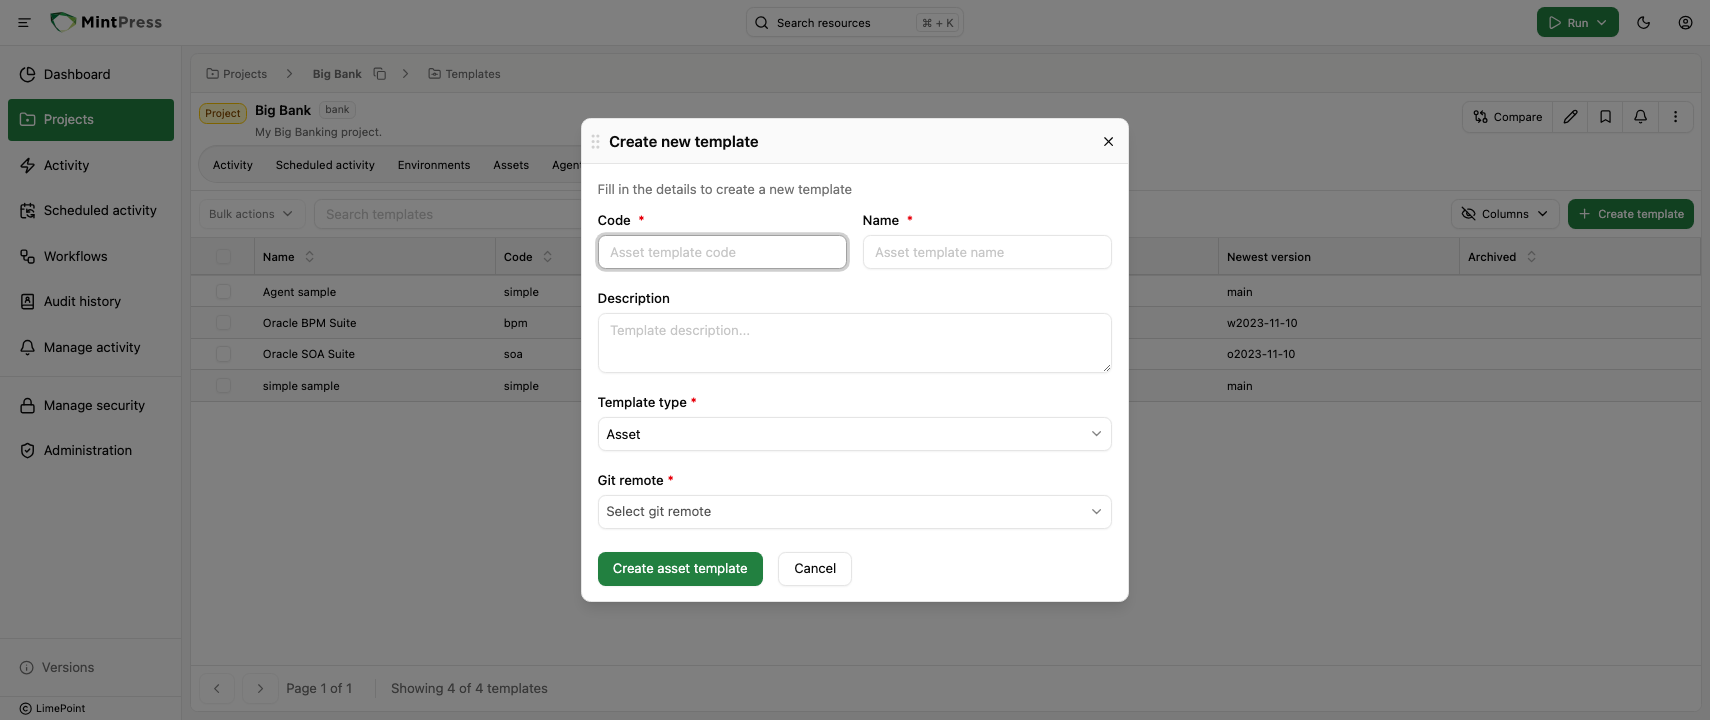Open Scheduled activity in sidebar
This screenshot has width=1710, height=720.
point(91,211)
